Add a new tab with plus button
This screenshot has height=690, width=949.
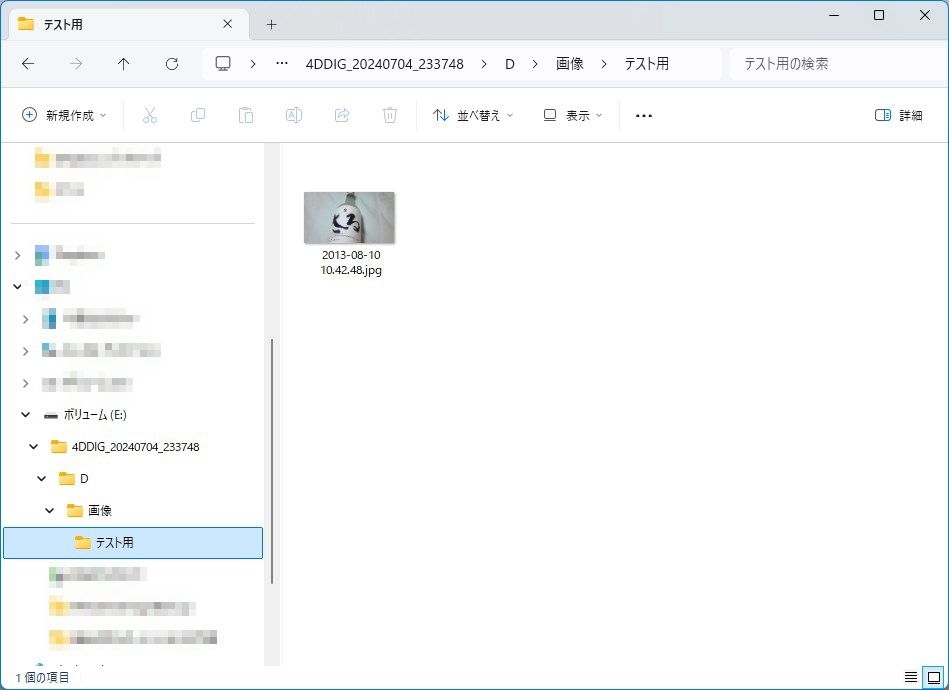pos(271,24)
